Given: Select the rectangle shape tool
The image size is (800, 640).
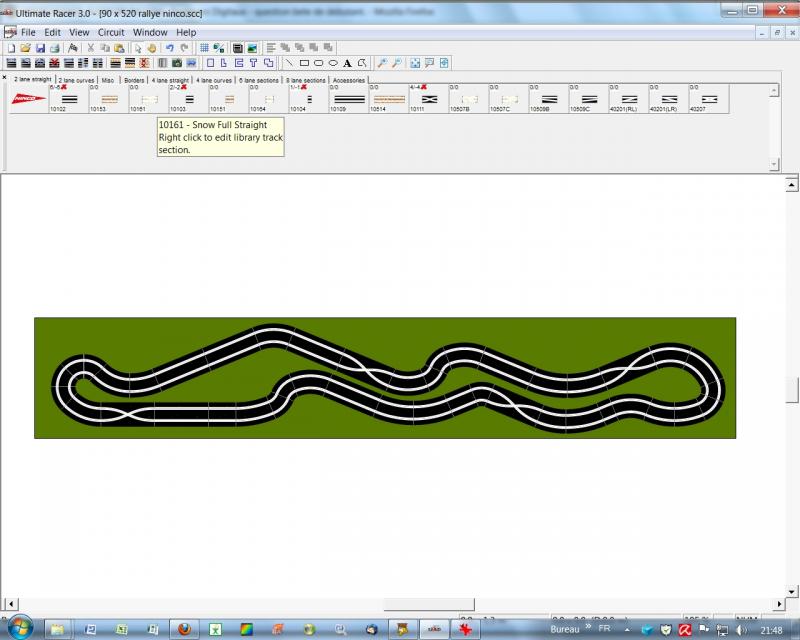Looking at the screenshot, I should [304, 63].
